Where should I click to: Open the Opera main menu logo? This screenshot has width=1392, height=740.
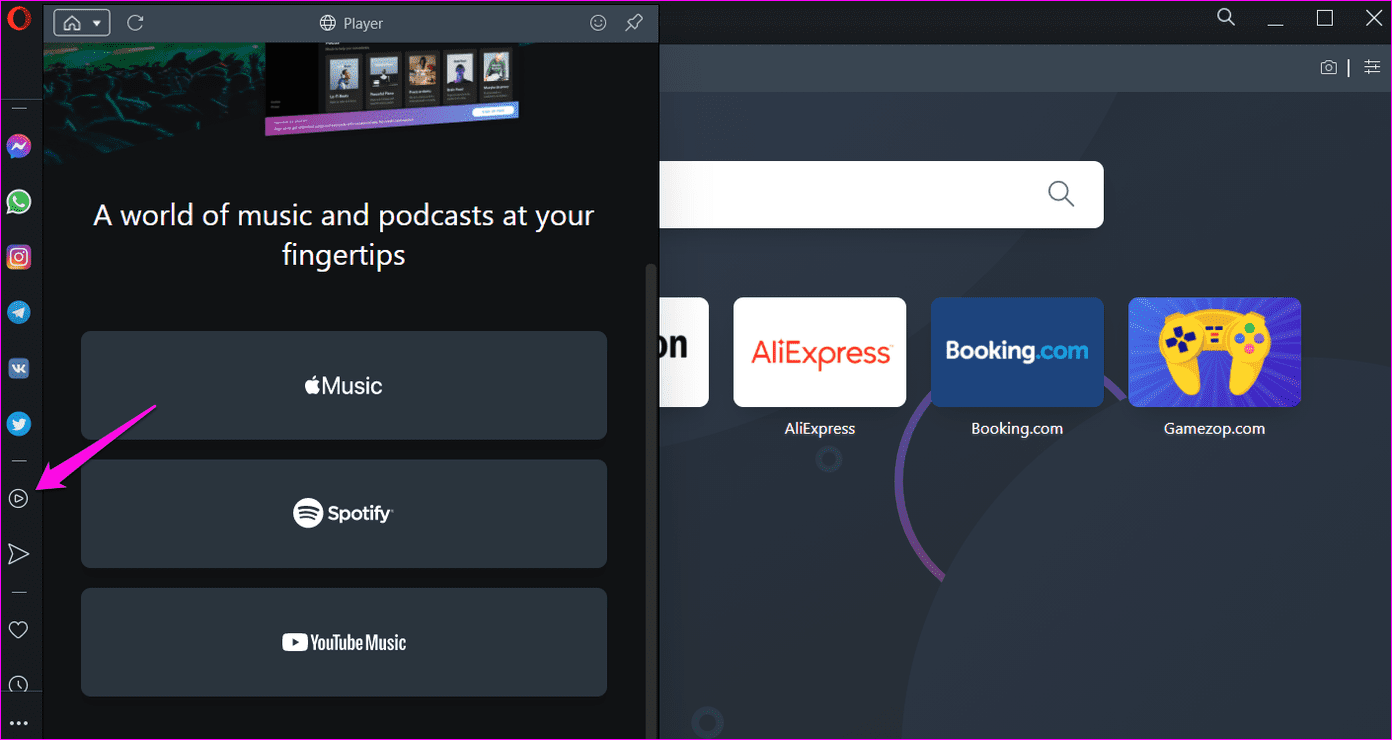pyautogui.click(x=19, y=18)
